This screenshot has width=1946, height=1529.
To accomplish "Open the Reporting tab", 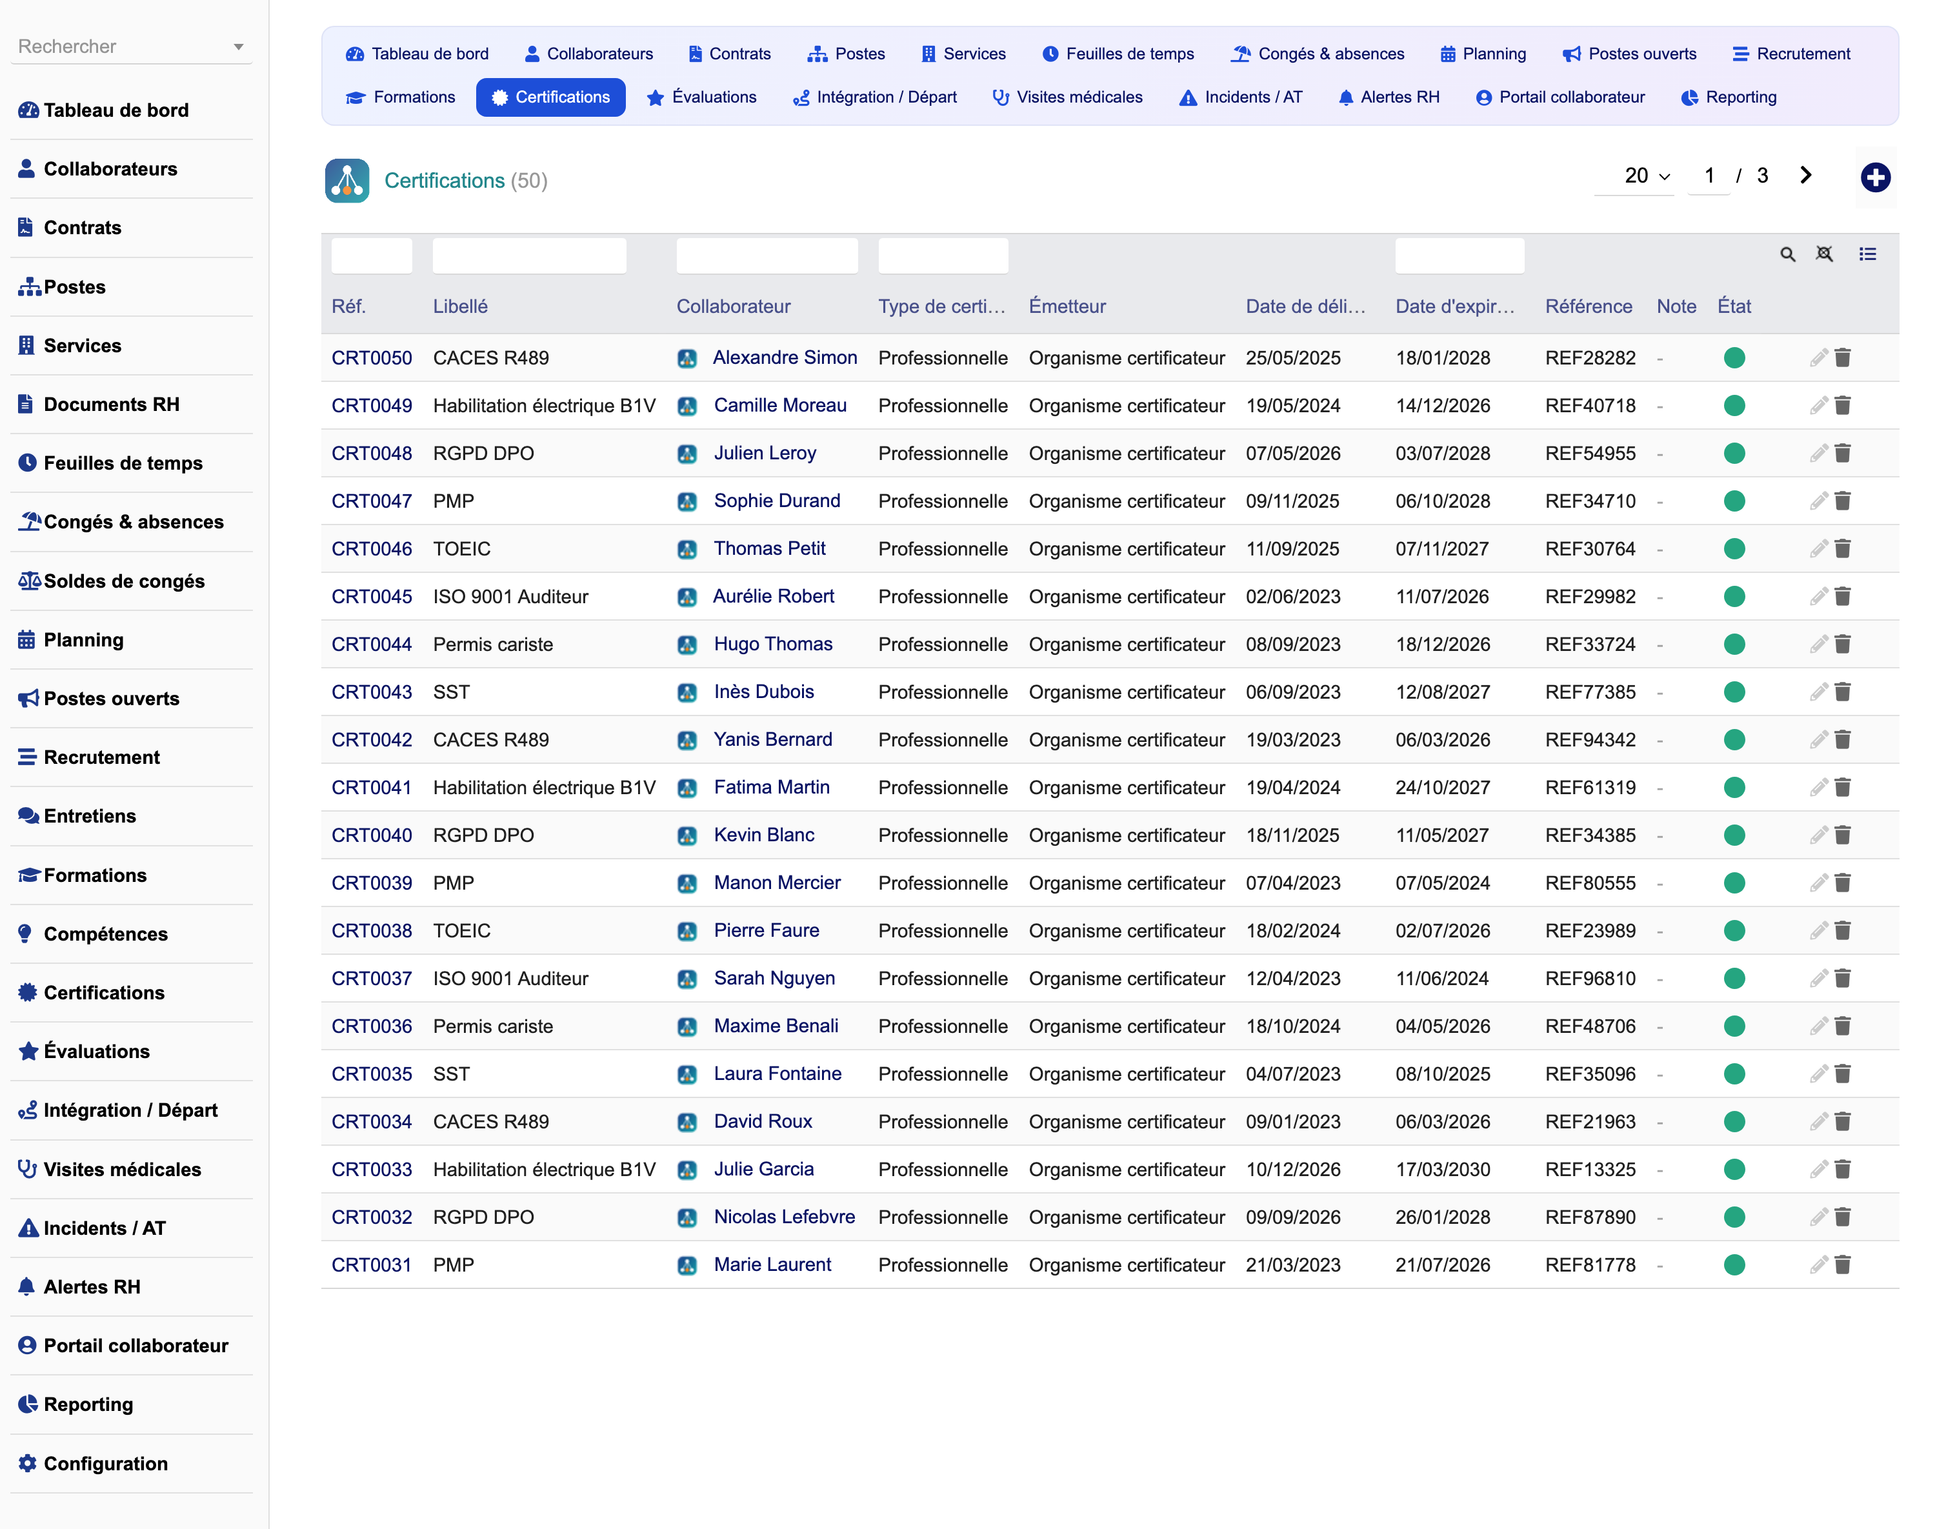I will point(1729,97).
